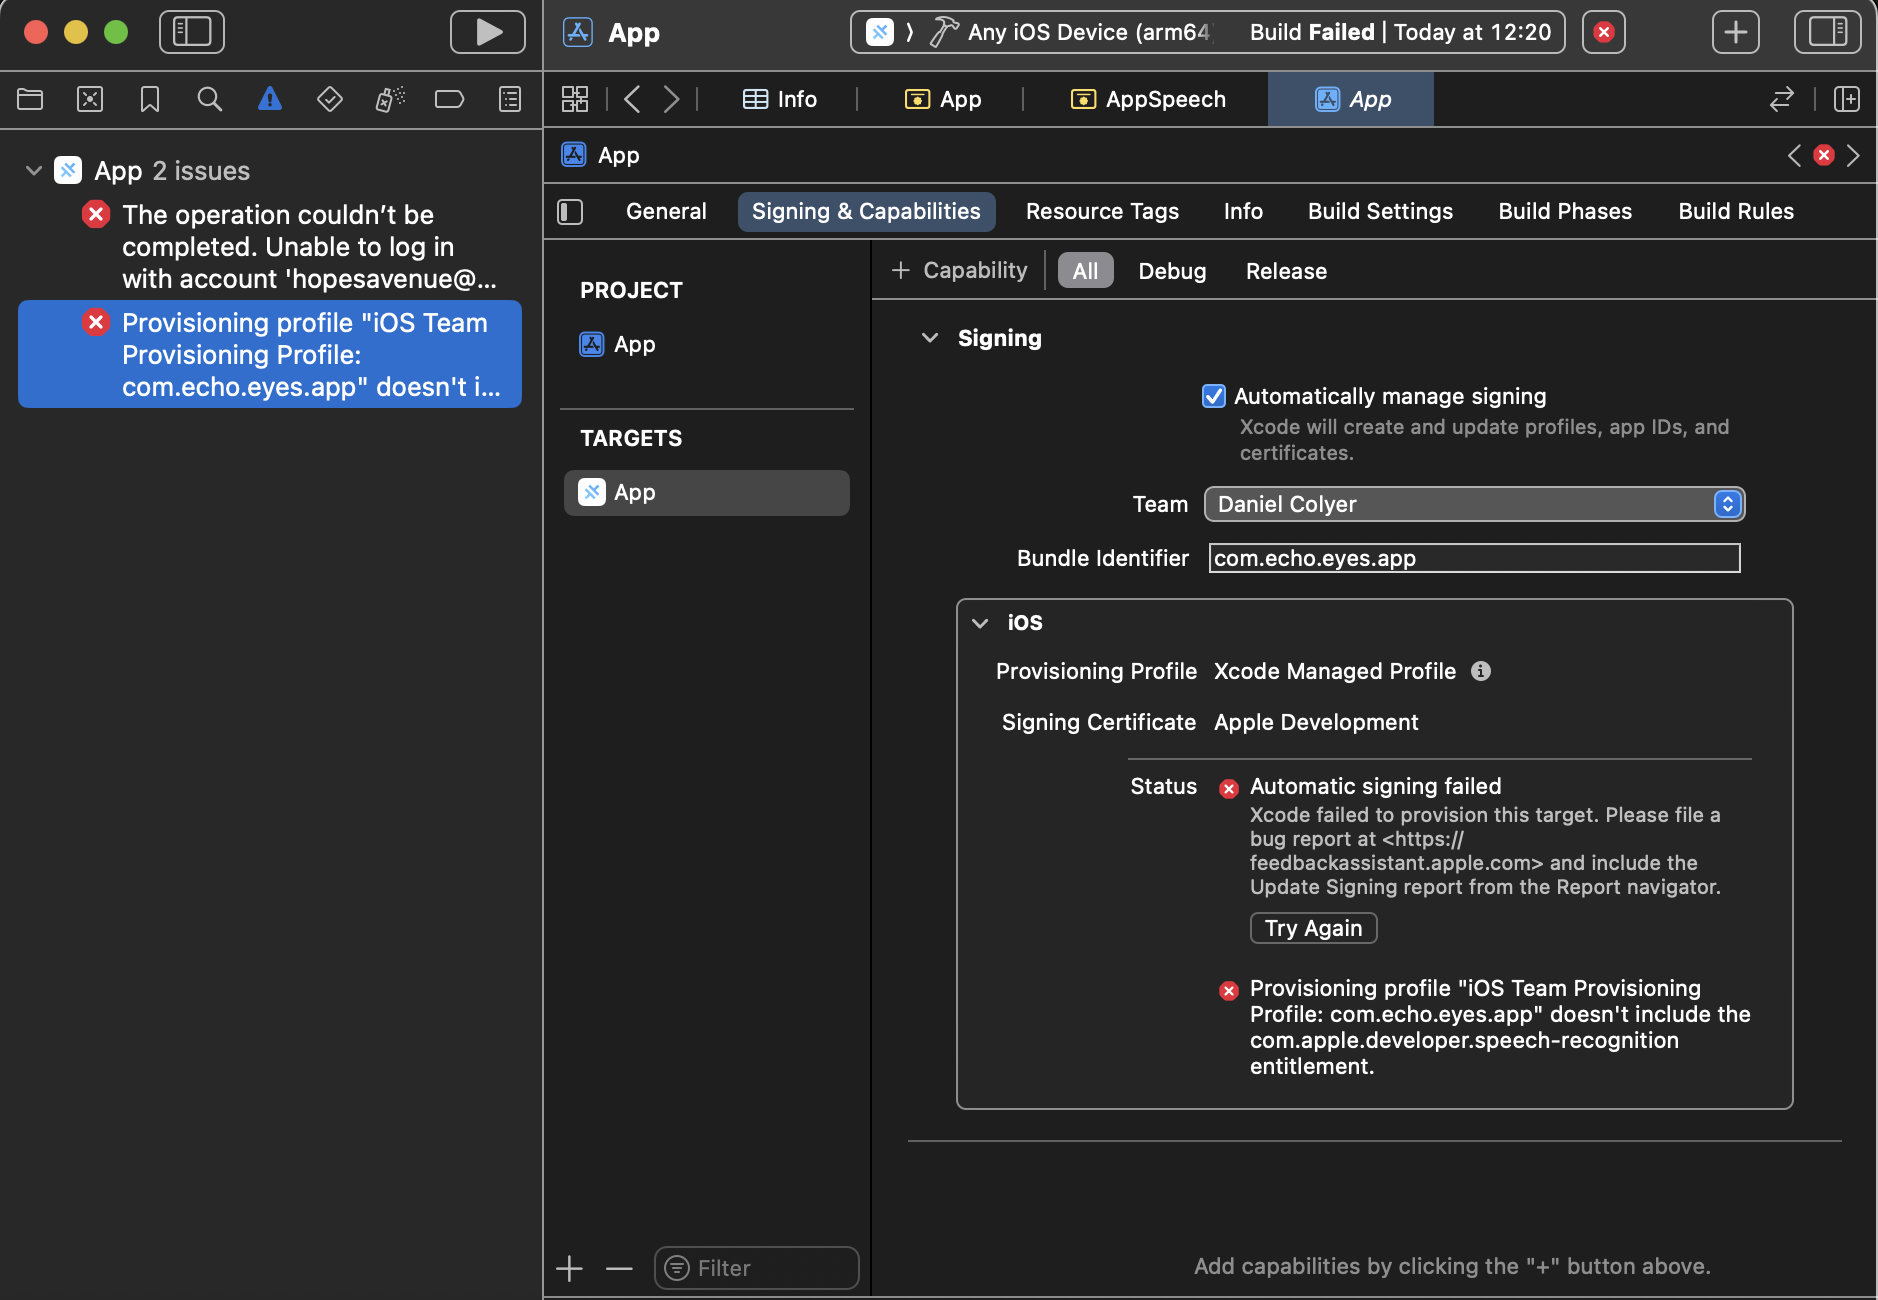
Task: Click the targets Filter field
Action: pos(756,1268)
